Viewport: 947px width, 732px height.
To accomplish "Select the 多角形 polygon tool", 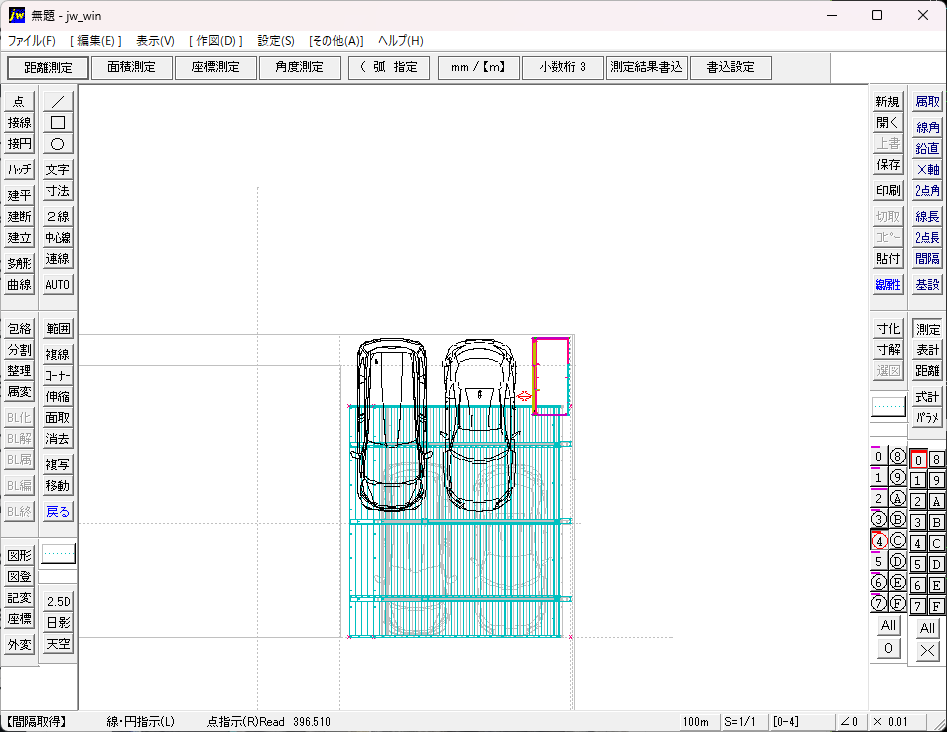I will tap(19, 263).
